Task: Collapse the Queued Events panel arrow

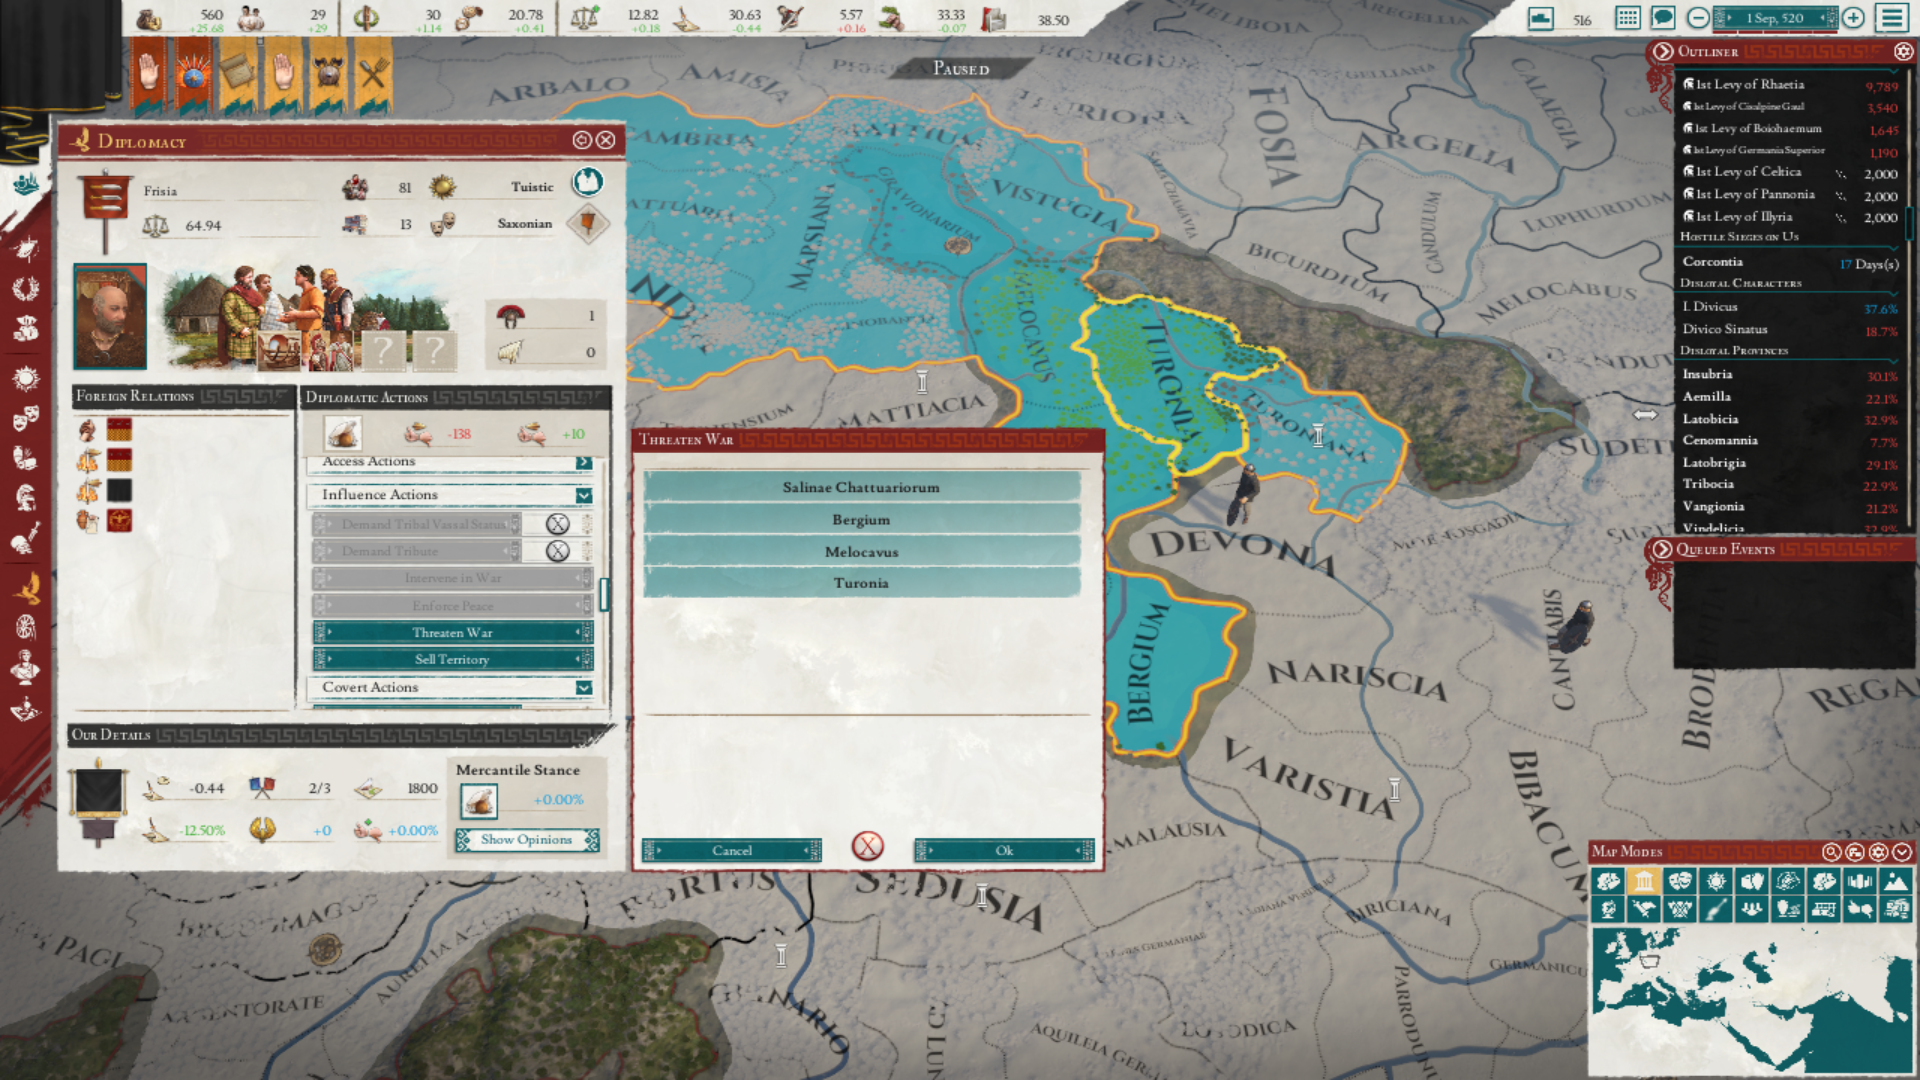Action: pyautogui.click(x=1662, y=549)
